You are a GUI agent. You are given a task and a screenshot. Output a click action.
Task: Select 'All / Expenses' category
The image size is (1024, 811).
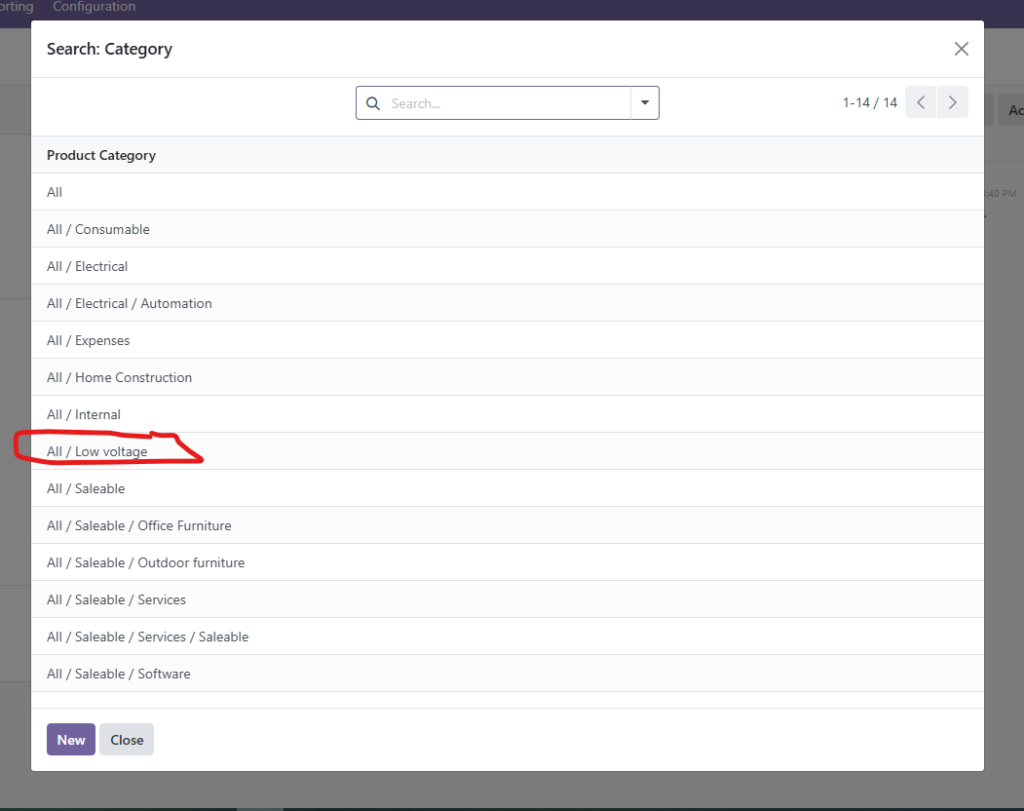[x=88, y=340]
